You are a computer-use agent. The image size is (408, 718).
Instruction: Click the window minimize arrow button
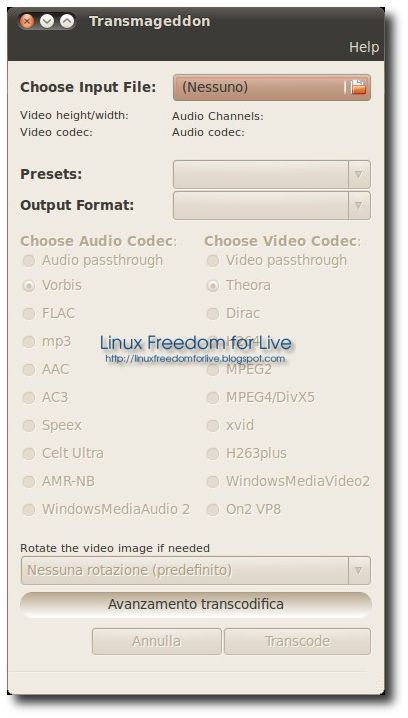pyautogui.click(x=47, y=21)
